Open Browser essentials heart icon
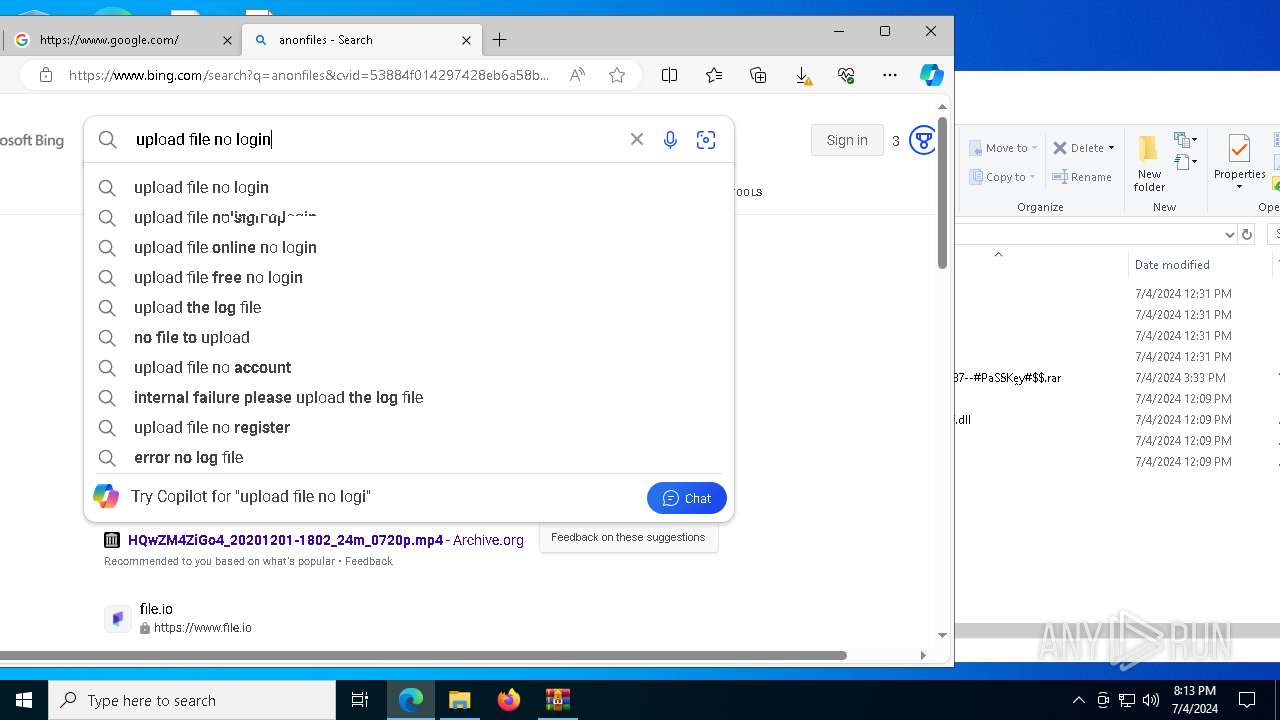The image size is (1280, 720). pos(846,75)
